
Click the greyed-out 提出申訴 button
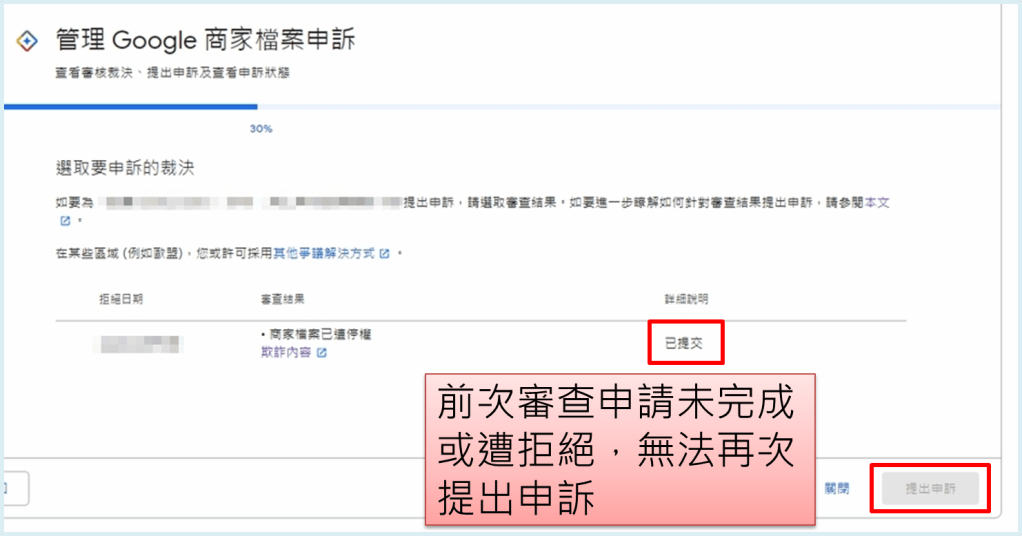[930, 489]
